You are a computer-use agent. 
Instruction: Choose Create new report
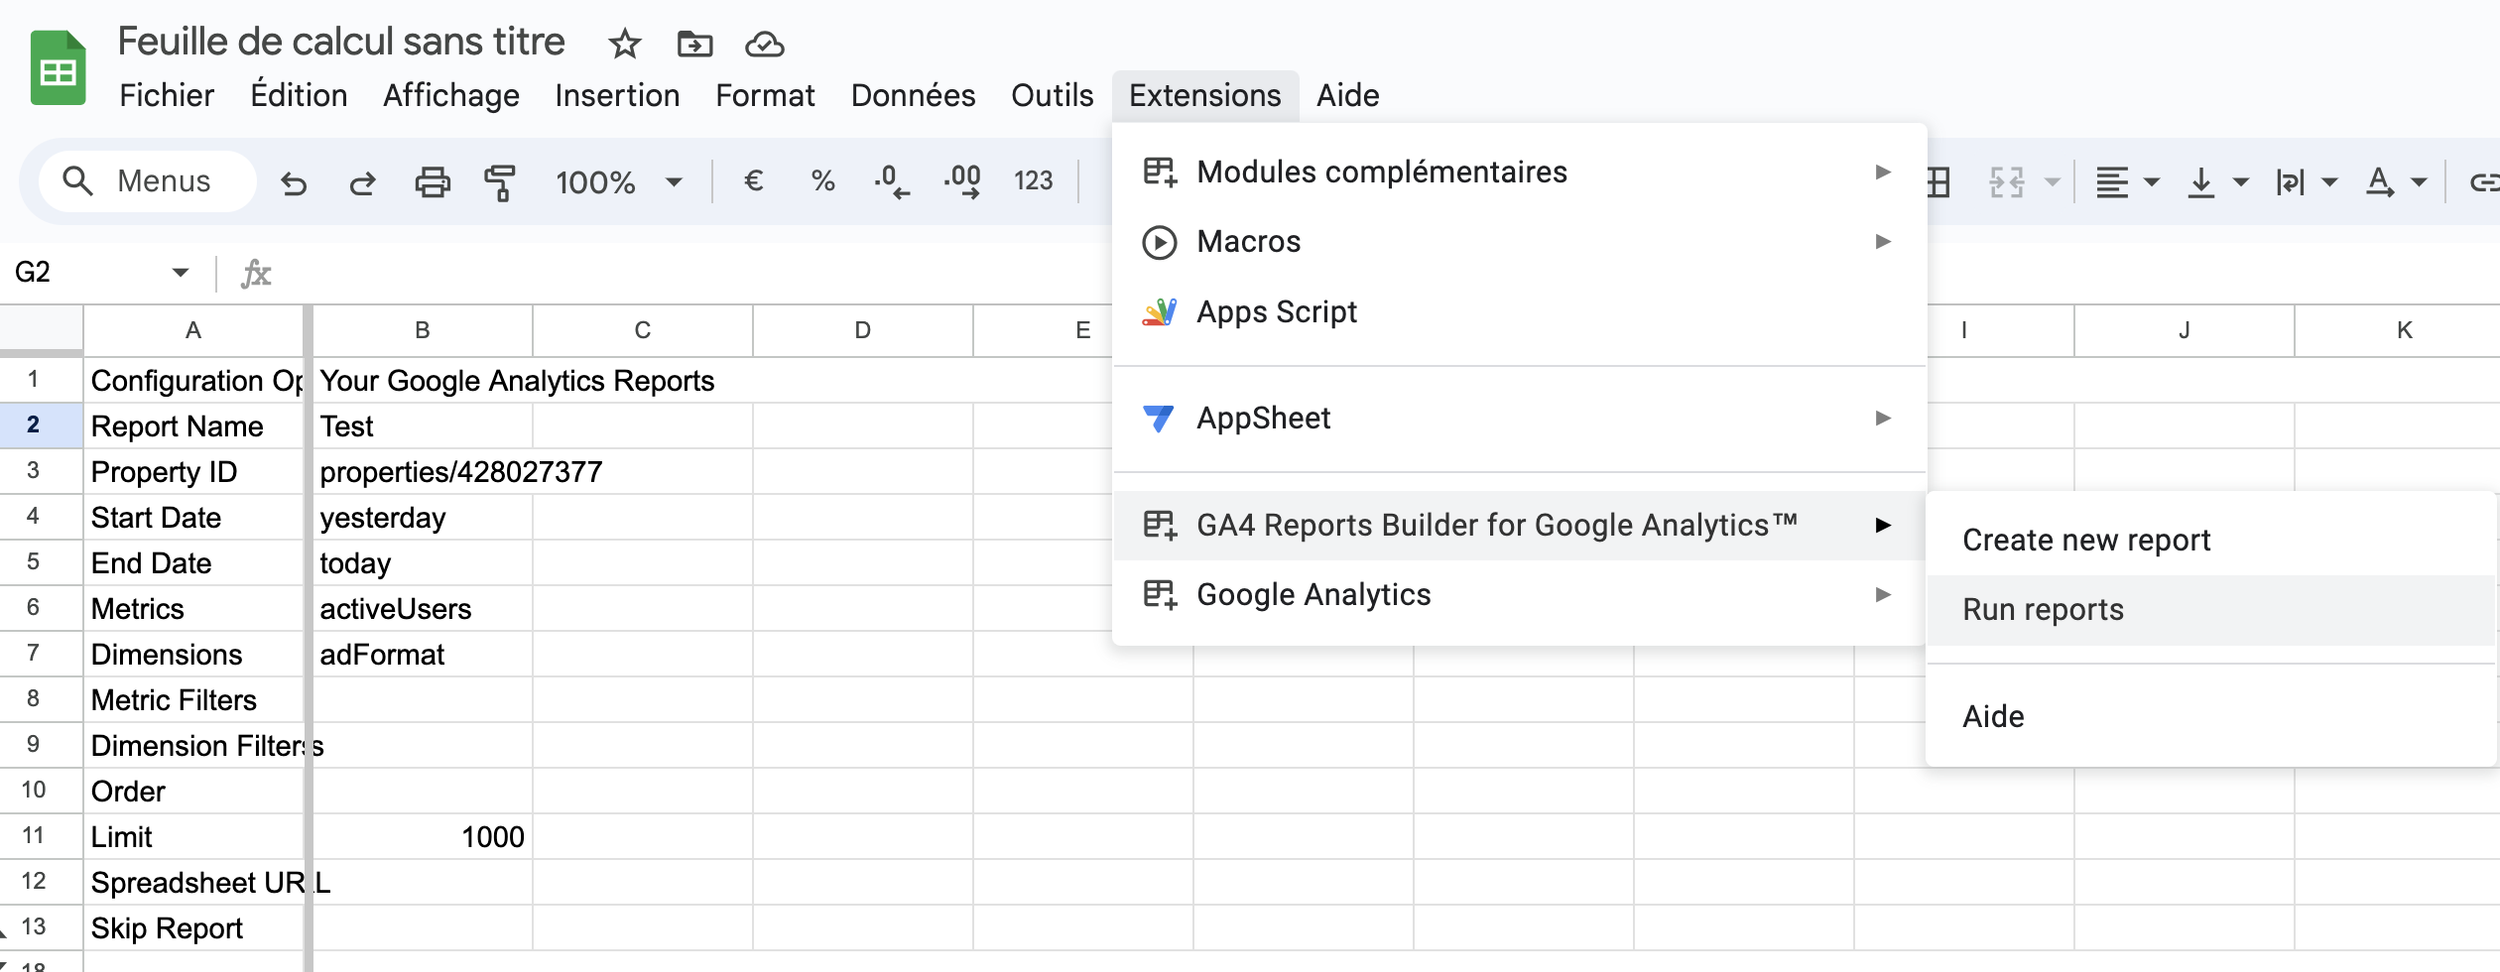click(2211, 540)
